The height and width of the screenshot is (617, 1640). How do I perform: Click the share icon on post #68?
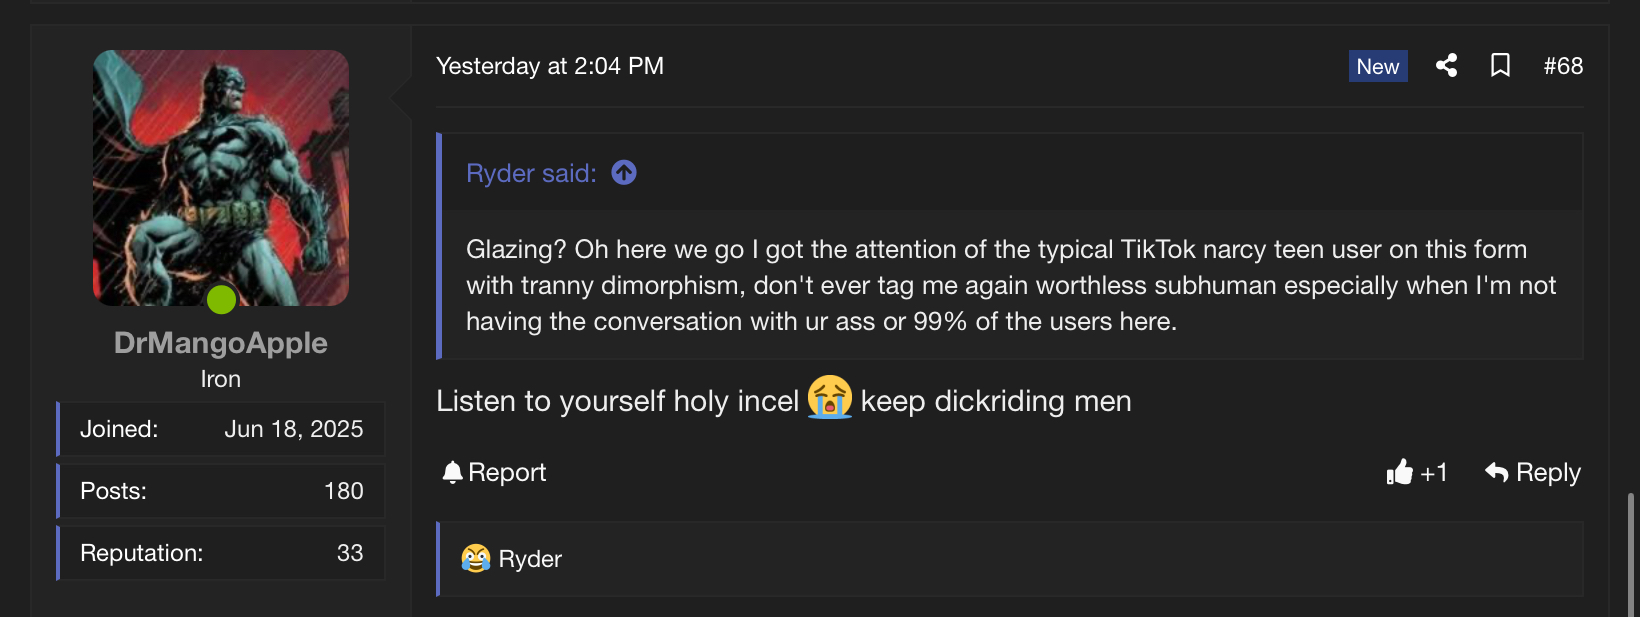pyautogui.click(x=1446, y=66)
